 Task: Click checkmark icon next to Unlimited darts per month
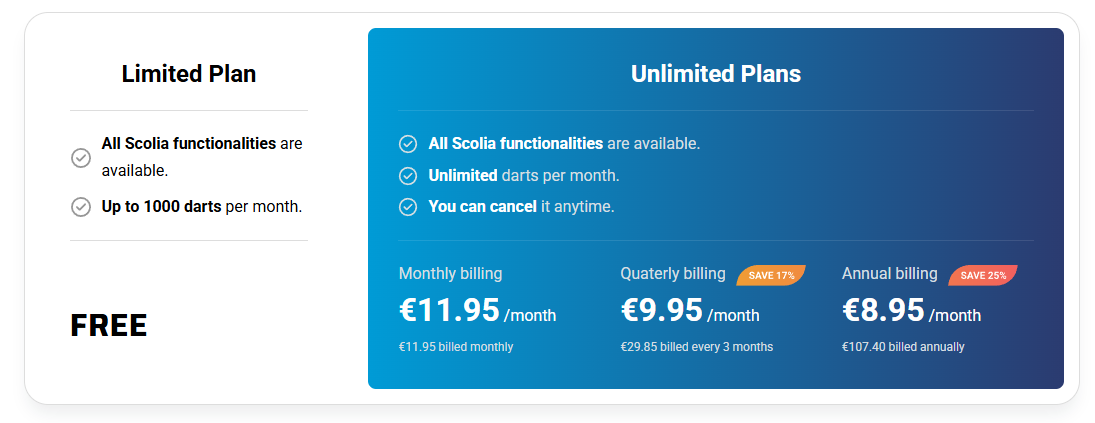tap(408, 176)
